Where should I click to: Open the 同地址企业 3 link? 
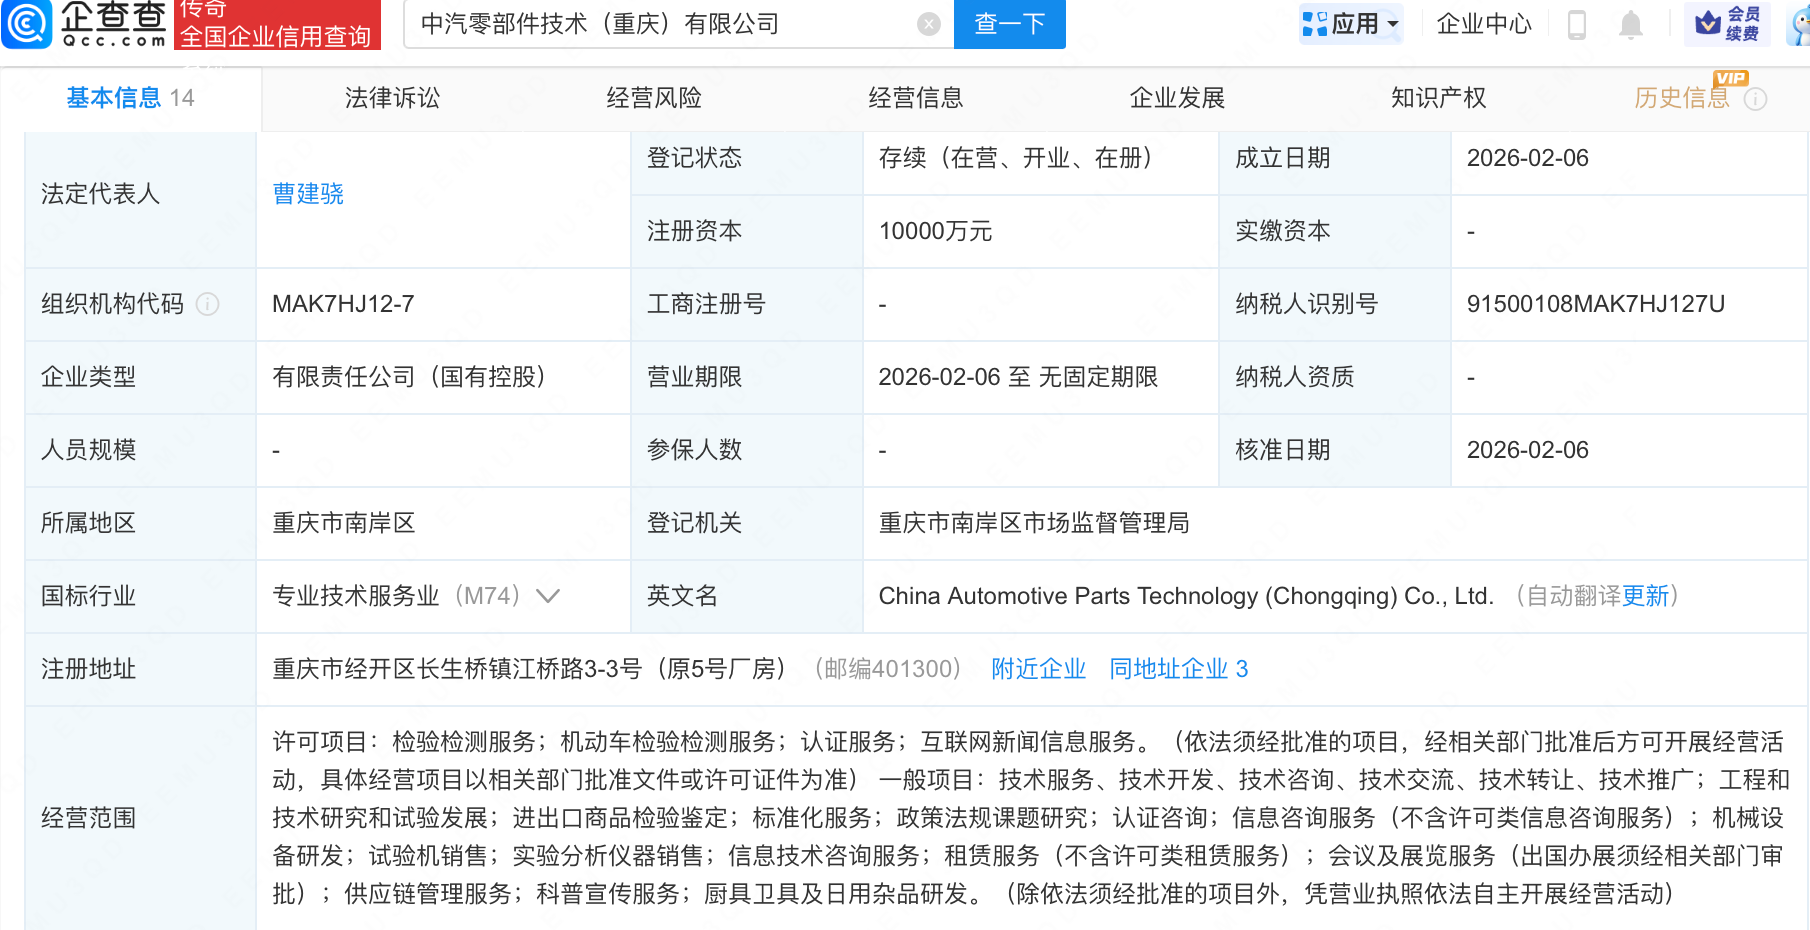click(x=1179, y=669)
